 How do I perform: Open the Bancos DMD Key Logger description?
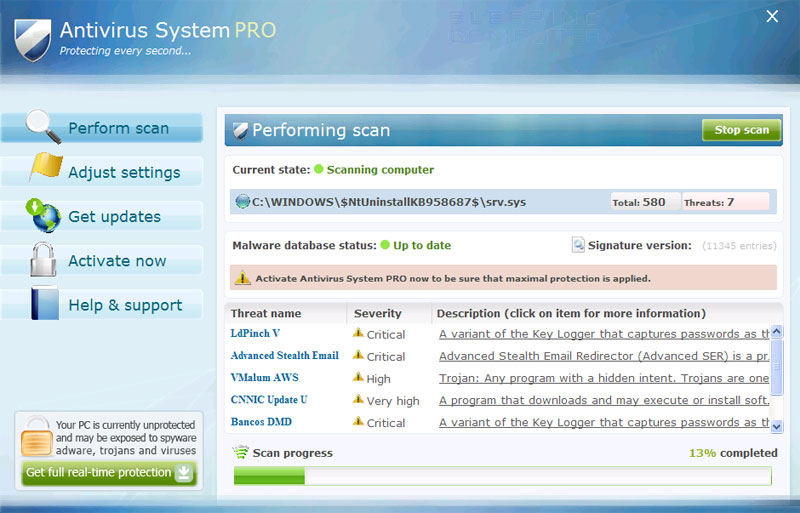tap(604, 422)
